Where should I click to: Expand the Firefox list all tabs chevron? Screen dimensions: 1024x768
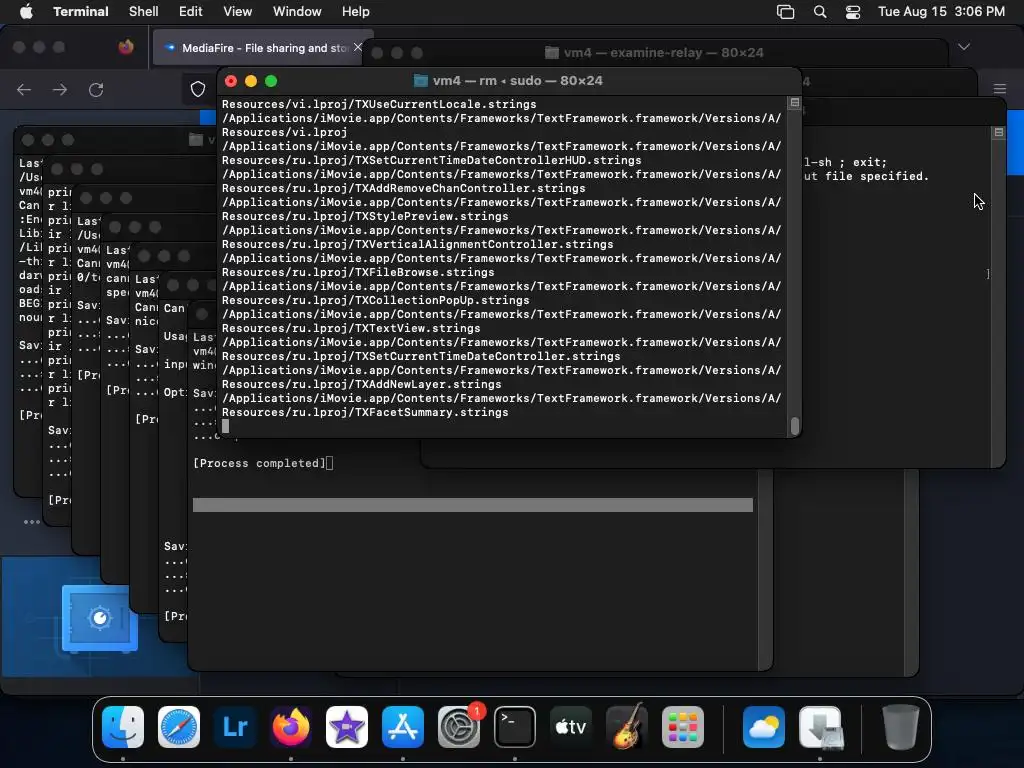[x=964, y=47]
